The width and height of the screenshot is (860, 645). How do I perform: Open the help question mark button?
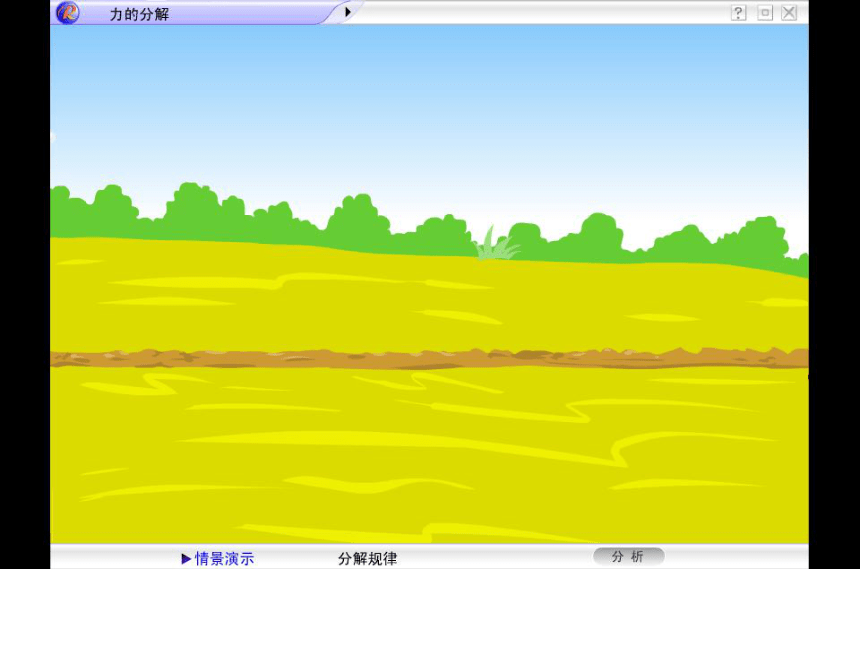pos(739,13)
